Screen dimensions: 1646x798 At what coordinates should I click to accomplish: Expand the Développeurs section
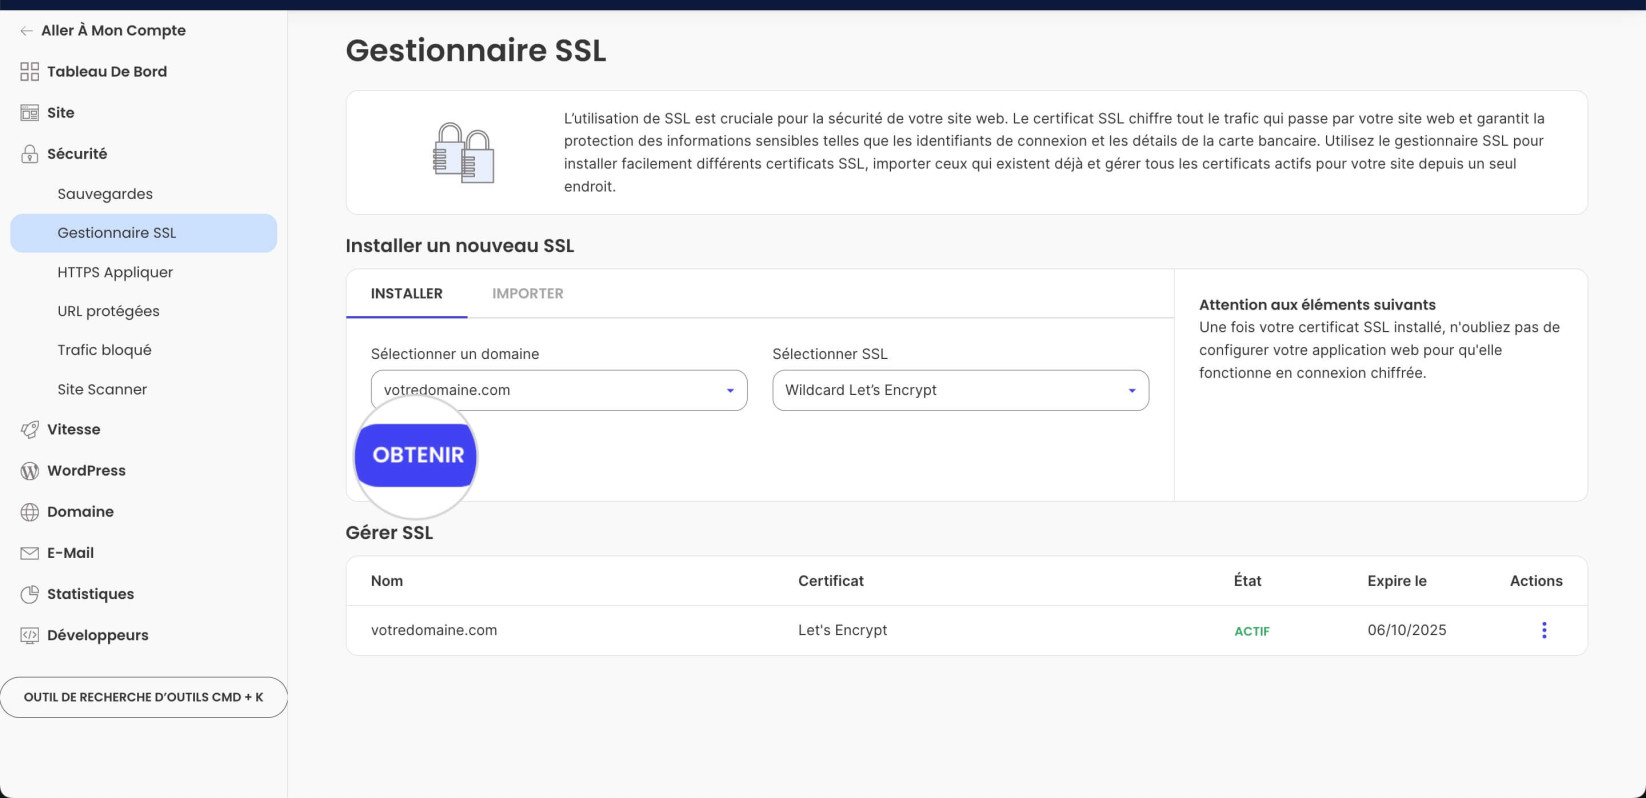(x=97, y=635)
